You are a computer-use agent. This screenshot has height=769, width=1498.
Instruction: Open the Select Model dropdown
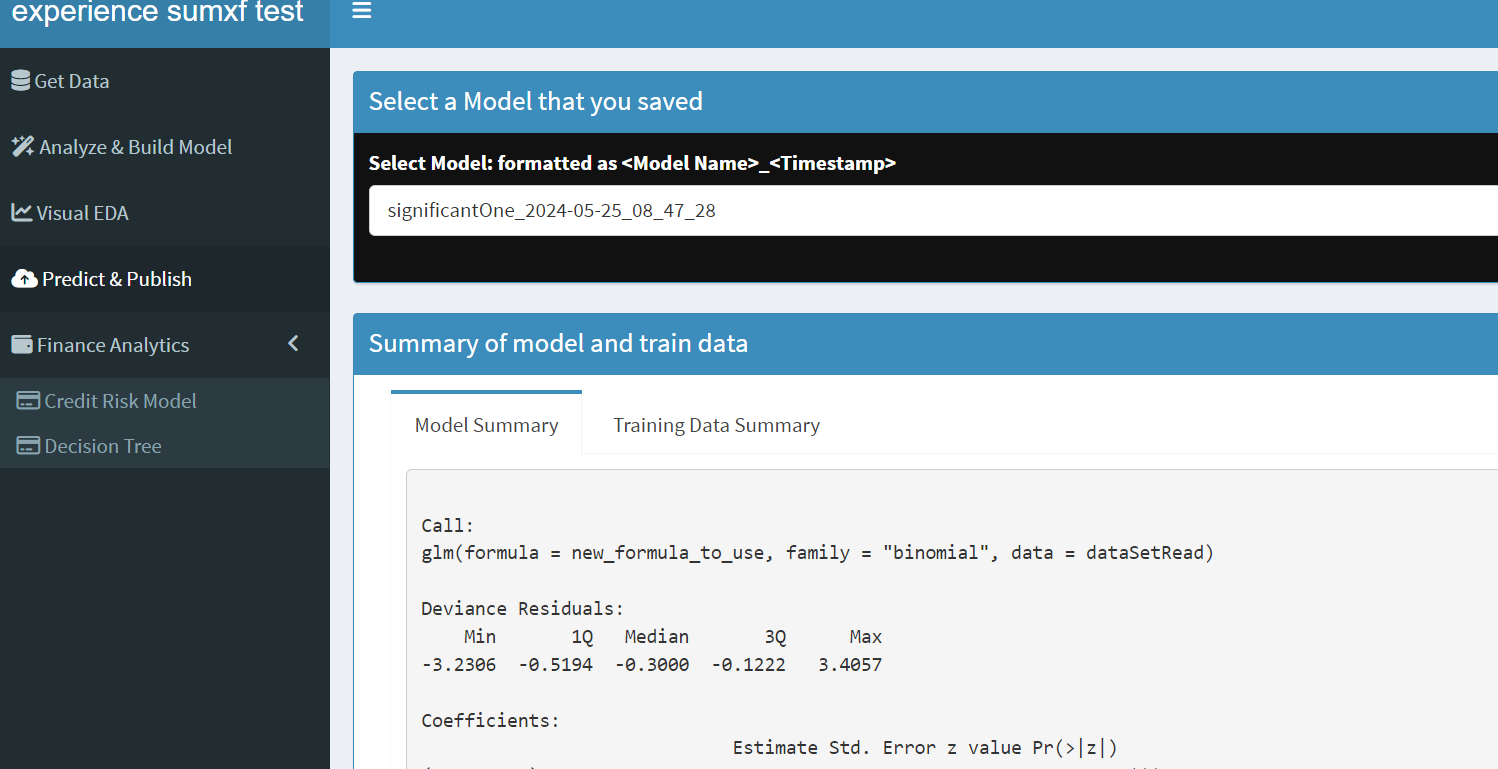point(933,211)
